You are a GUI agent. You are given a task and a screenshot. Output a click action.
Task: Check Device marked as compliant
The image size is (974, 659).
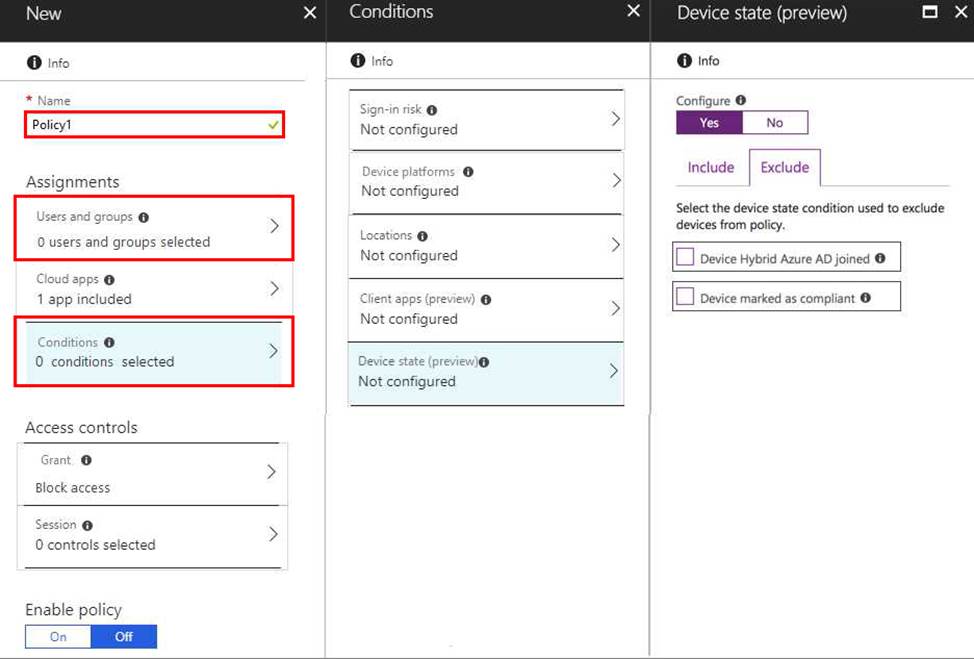coord(685,297)
